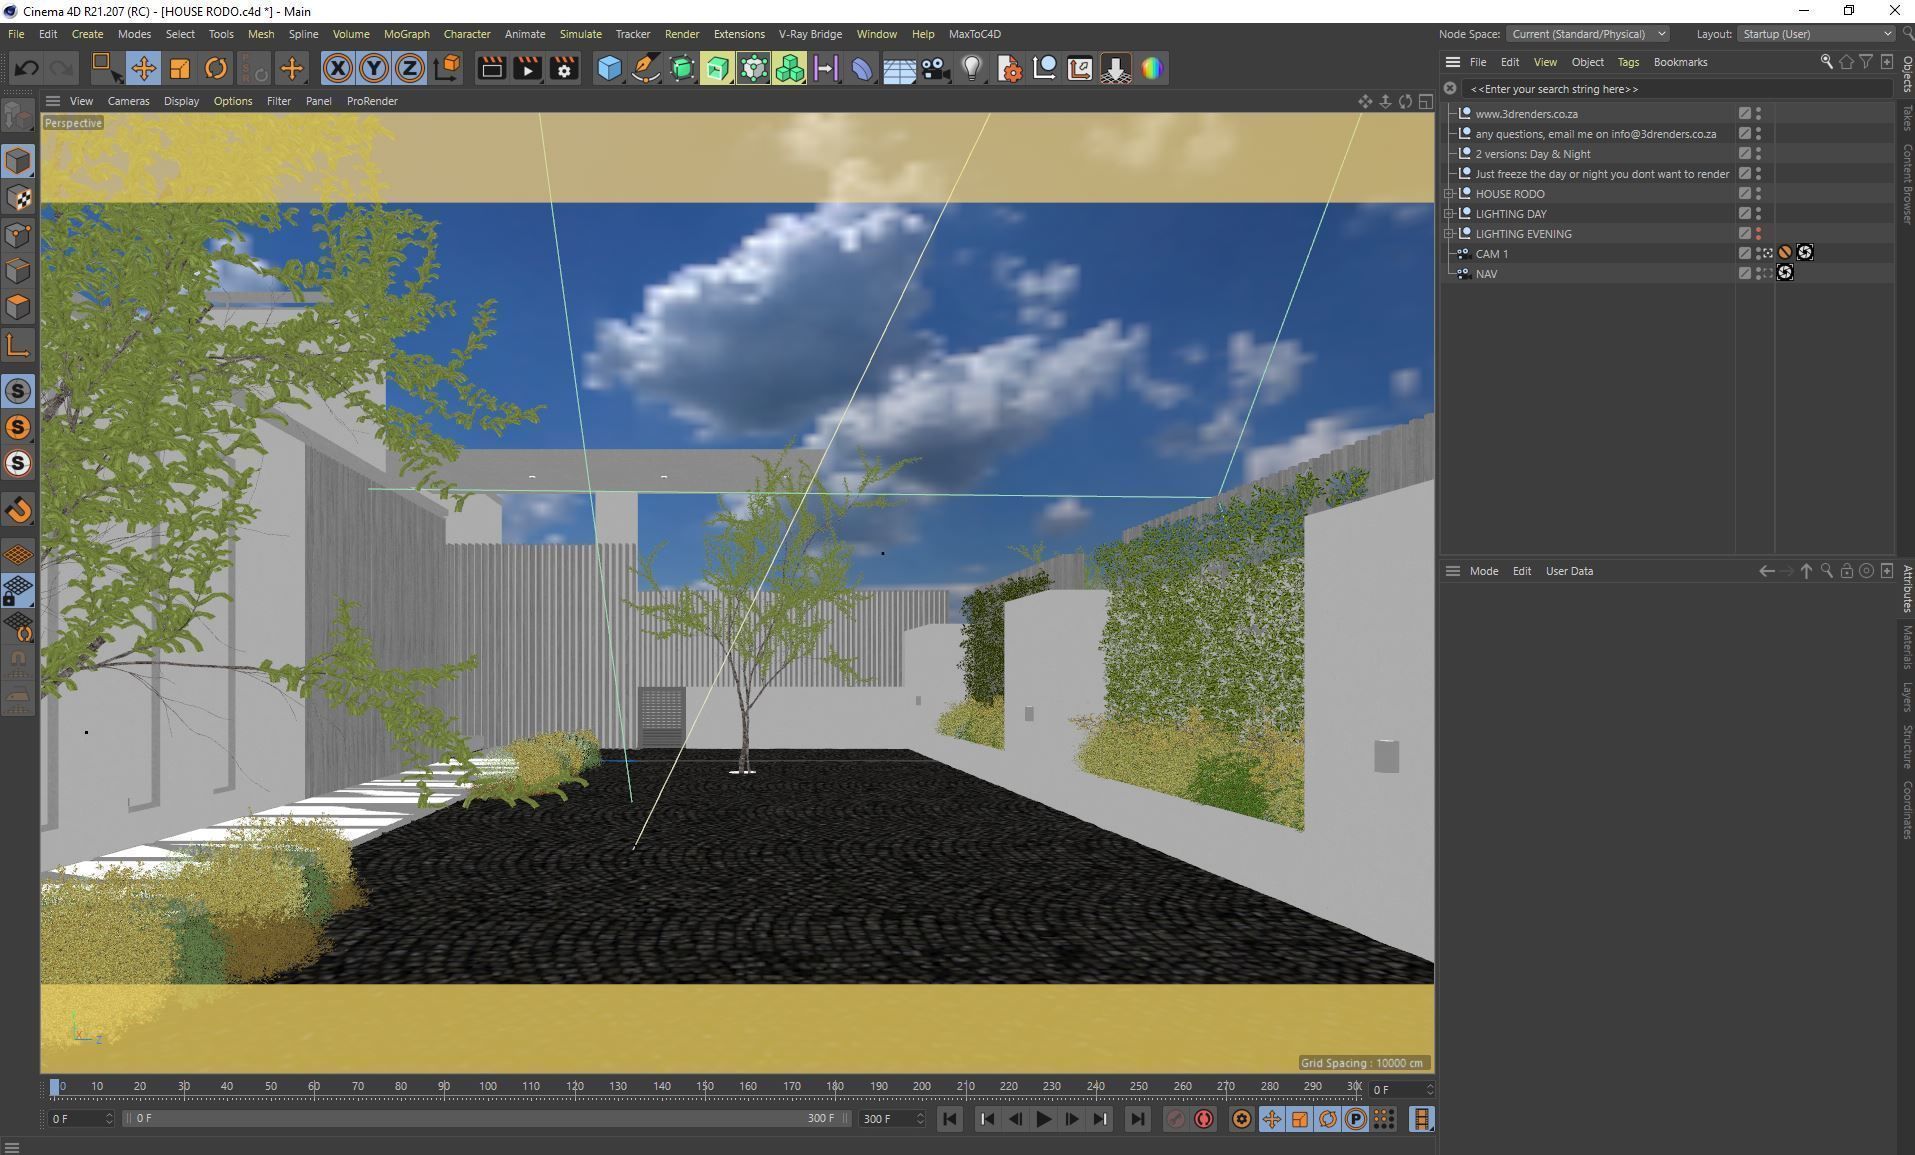Toggle HOUSE RODO visibility dots
1915x1155 pixels.
coord(1759,194)
